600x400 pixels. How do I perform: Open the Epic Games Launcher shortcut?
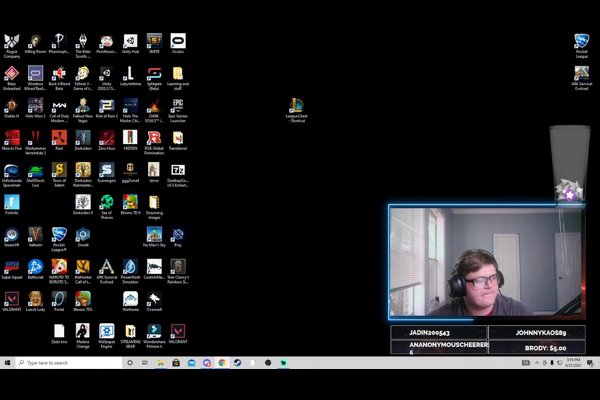177,105
